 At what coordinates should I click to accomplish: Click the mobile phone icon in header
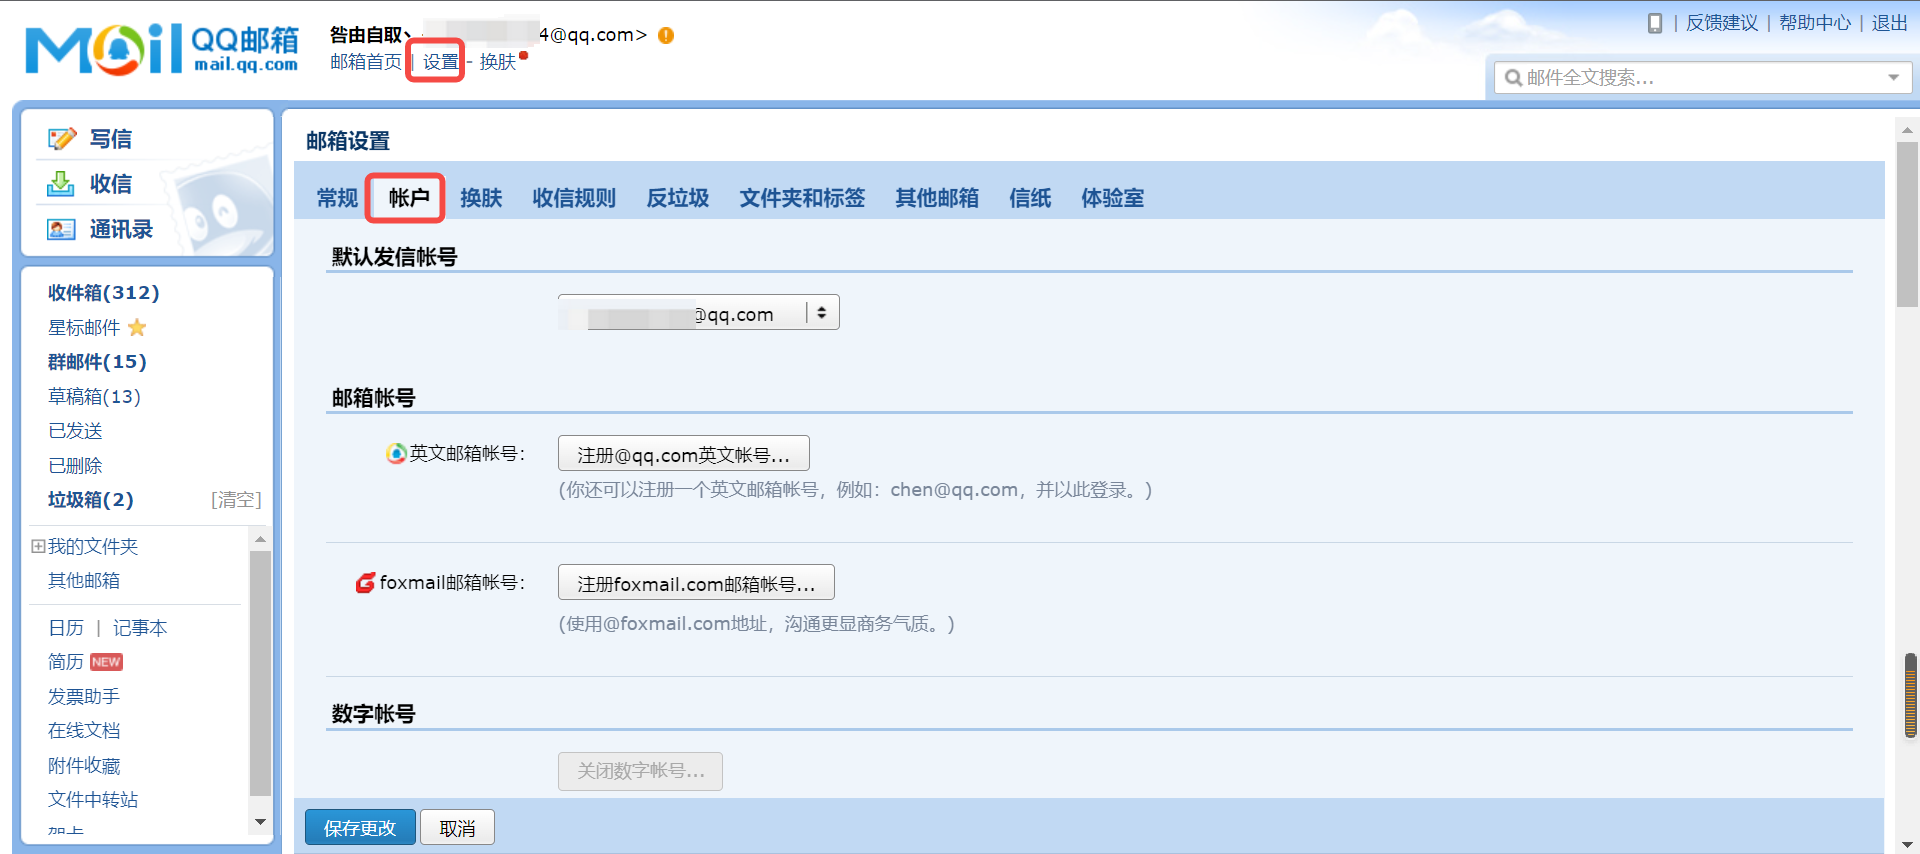pyautogui.click(x=1655, y=23)
